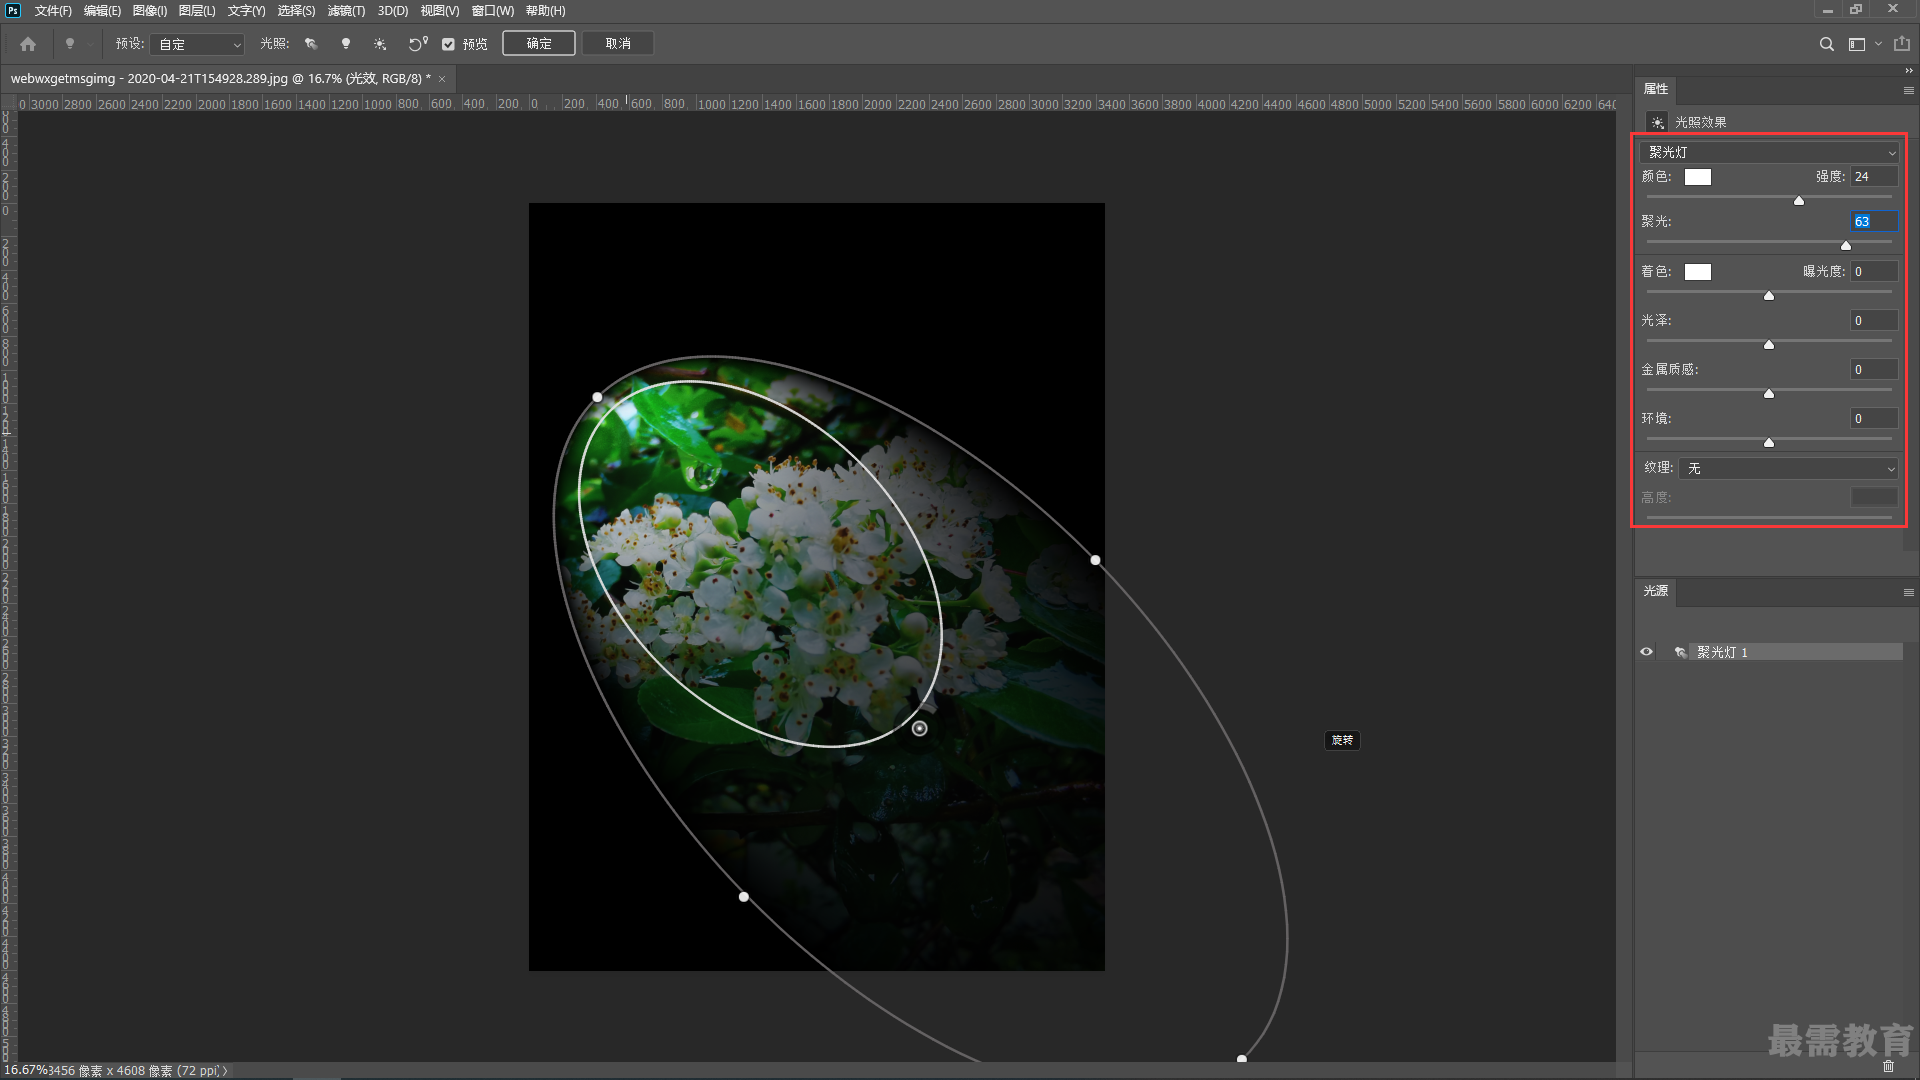The image size is (1920, 1080).
Task: Open the 选择(S) menu
Action: coord(296,11)
